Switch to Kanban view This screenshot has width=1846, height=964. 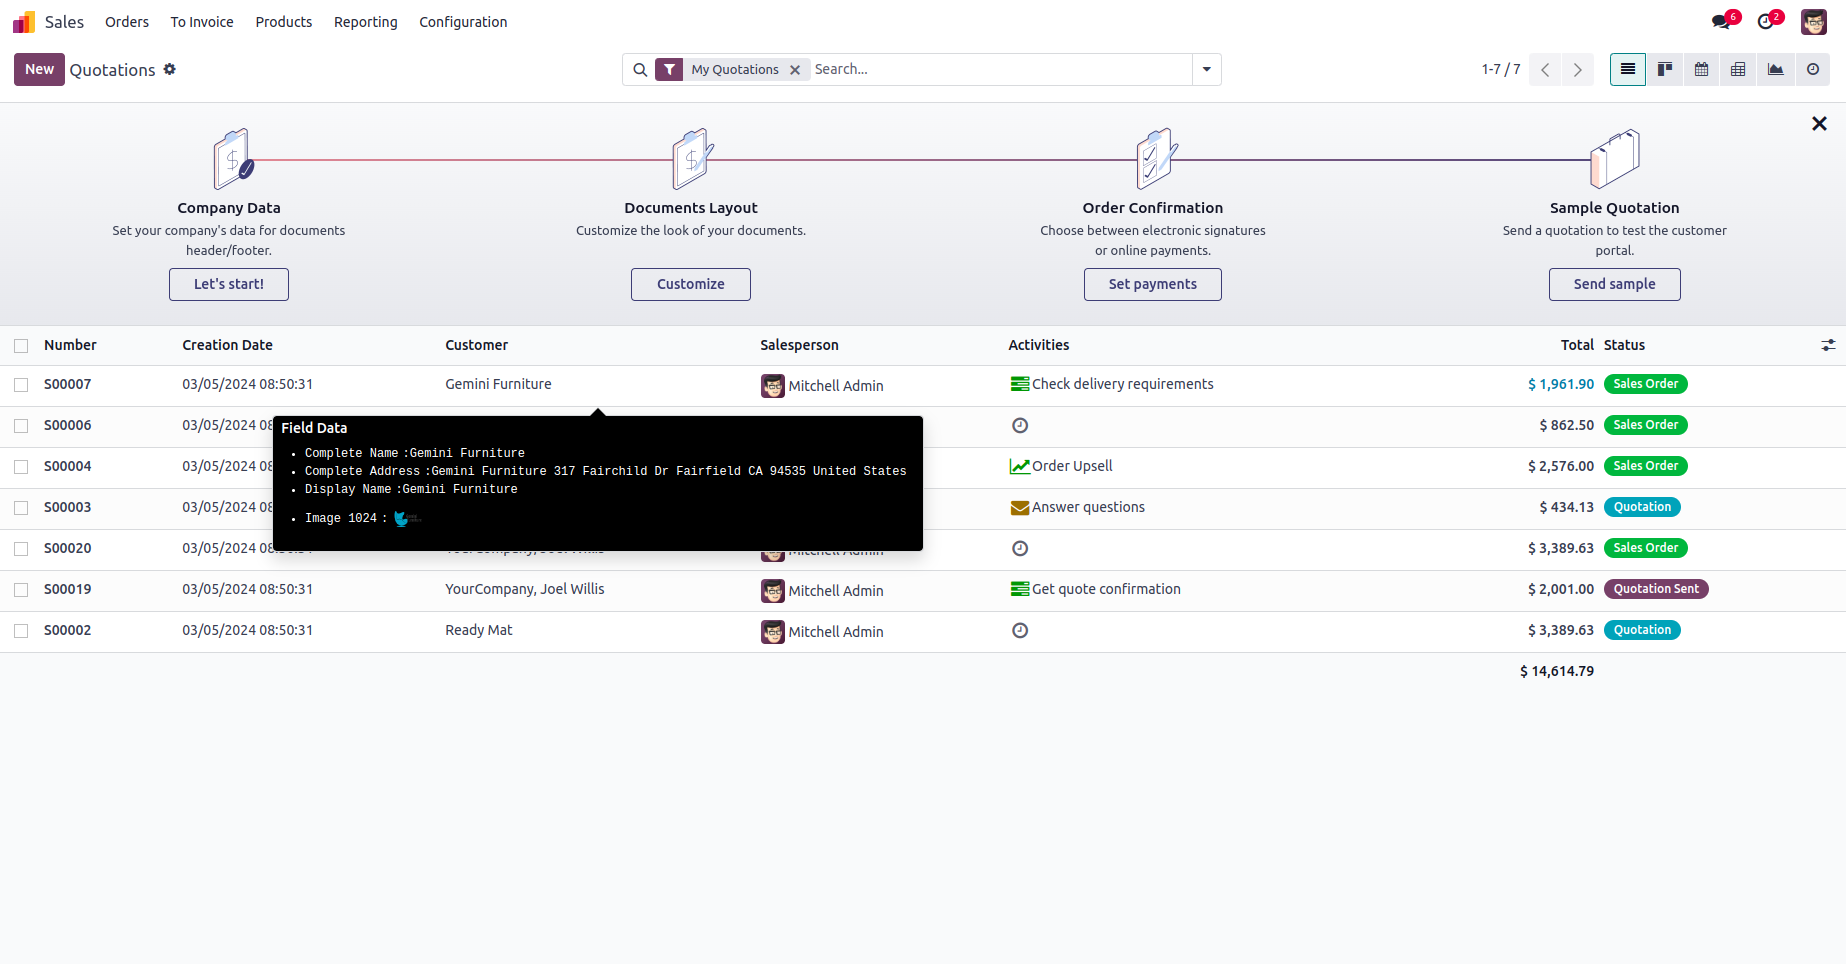(x=1665, y=70)
